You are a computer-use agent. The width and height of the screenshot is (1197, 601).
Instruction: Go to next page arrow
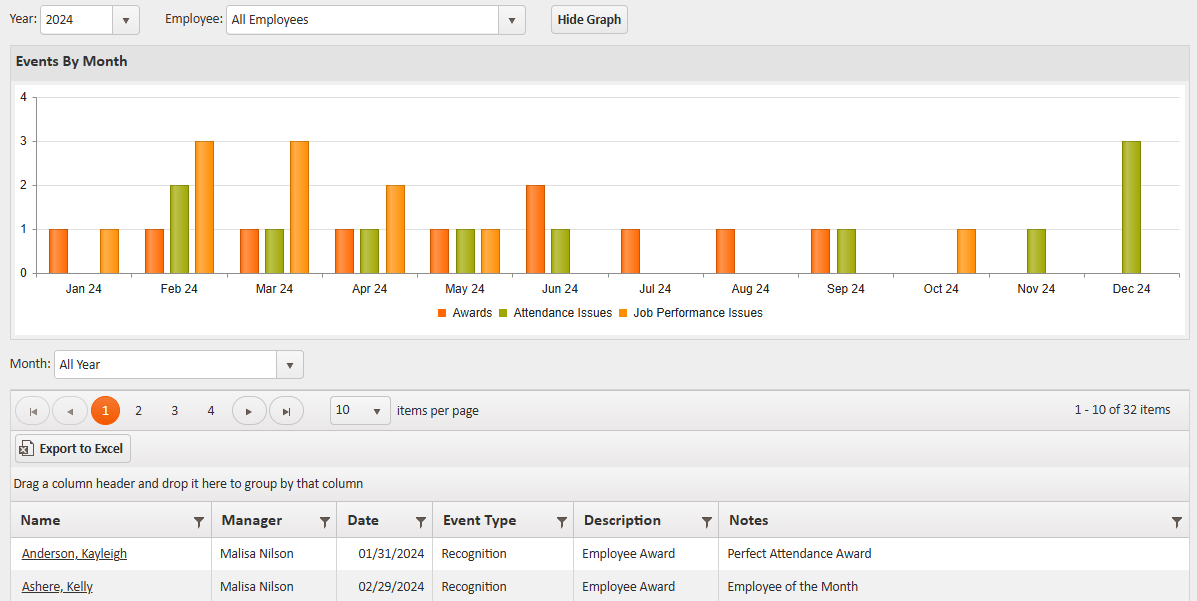tap(249, 411)
